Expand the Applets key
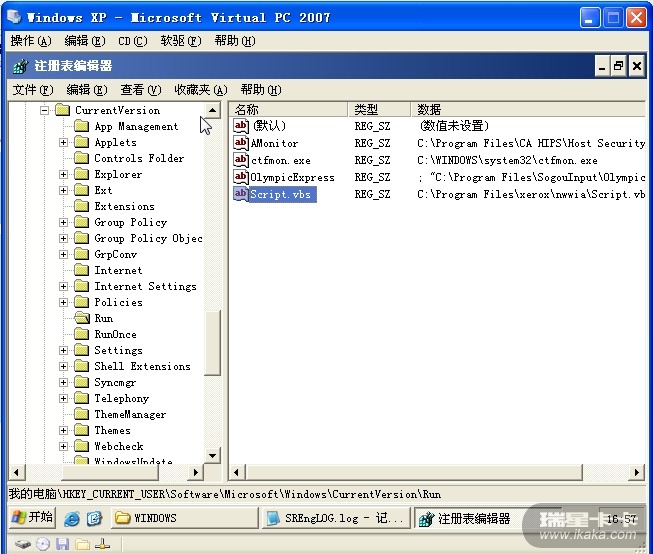653x554 pixels. [63, 142]
